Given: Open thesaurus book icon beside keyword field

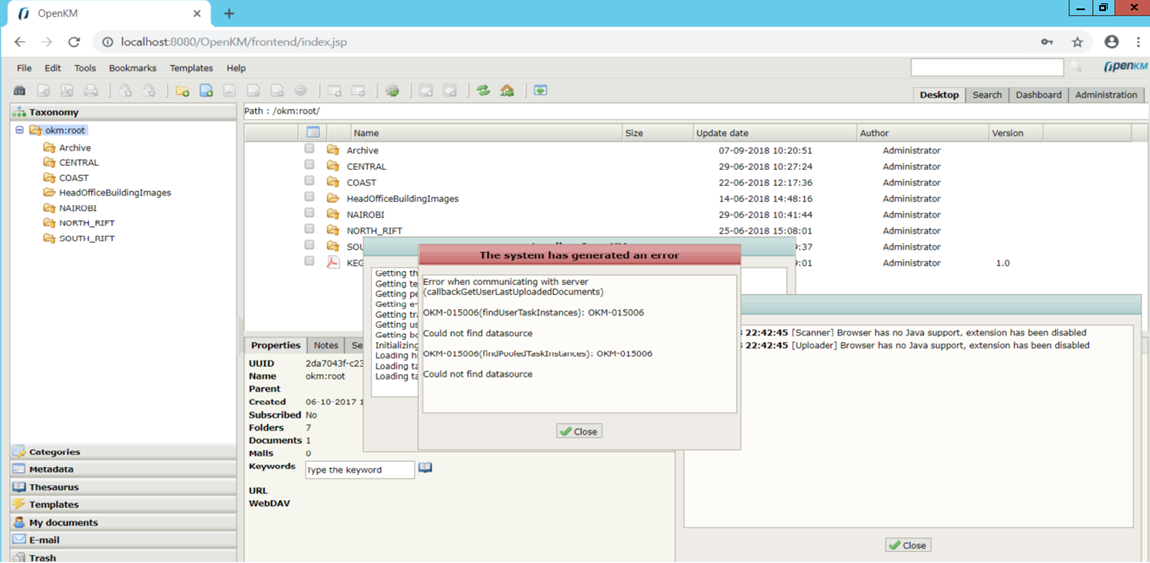Looking at the screenshot, I should (x=425, y=468).
